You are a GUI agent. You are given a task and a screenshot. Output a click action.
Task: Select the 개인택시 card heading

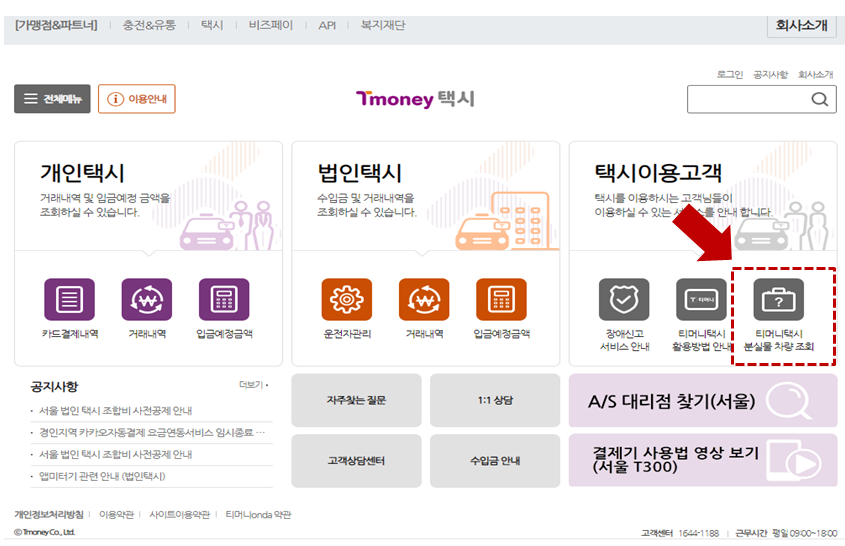(82, 173)
